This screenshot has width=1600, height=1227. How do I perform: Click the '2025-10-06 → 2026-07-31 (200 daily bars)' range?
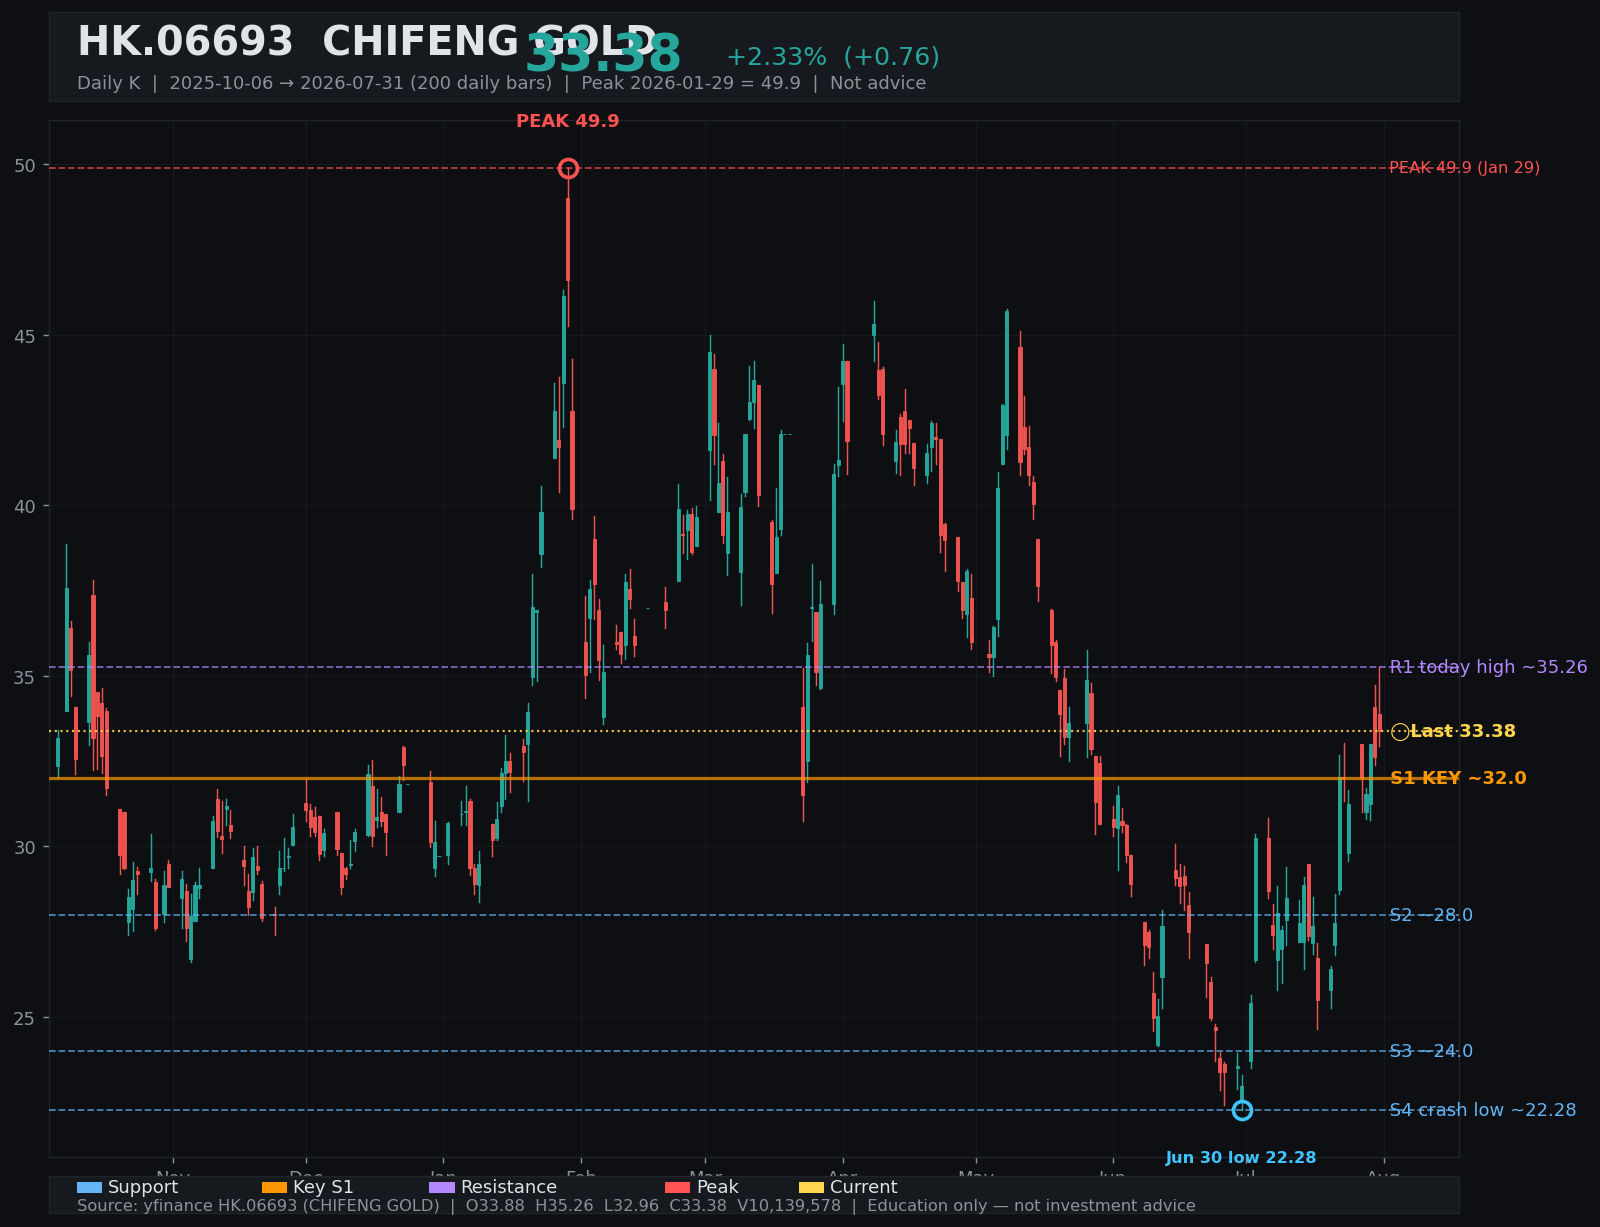pos(361,83)
